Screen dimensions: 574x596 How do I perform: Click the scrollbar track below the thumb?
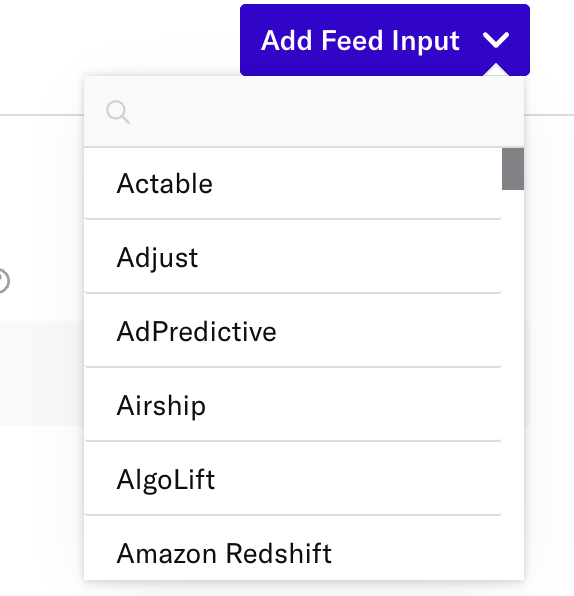513,384
